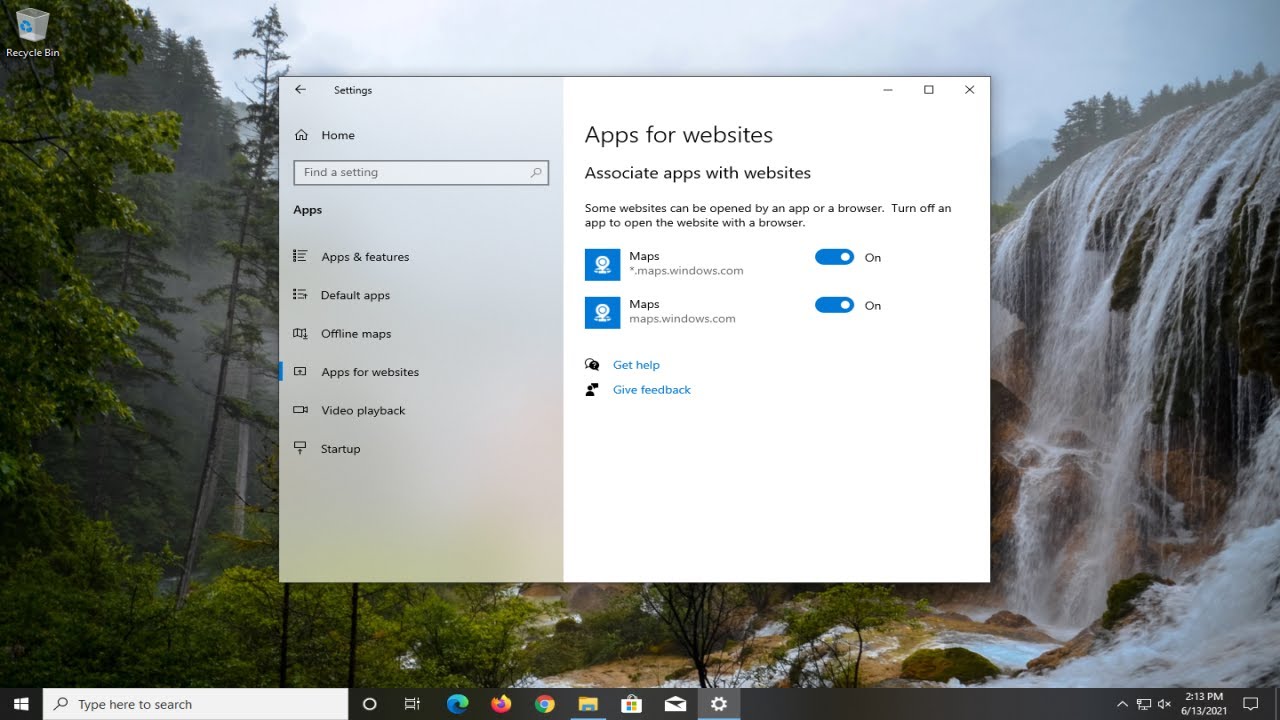The width and height of the screenshot is (1280, 720).
Task: Open Mail app from taskbar
Action: tap(675, 704)
